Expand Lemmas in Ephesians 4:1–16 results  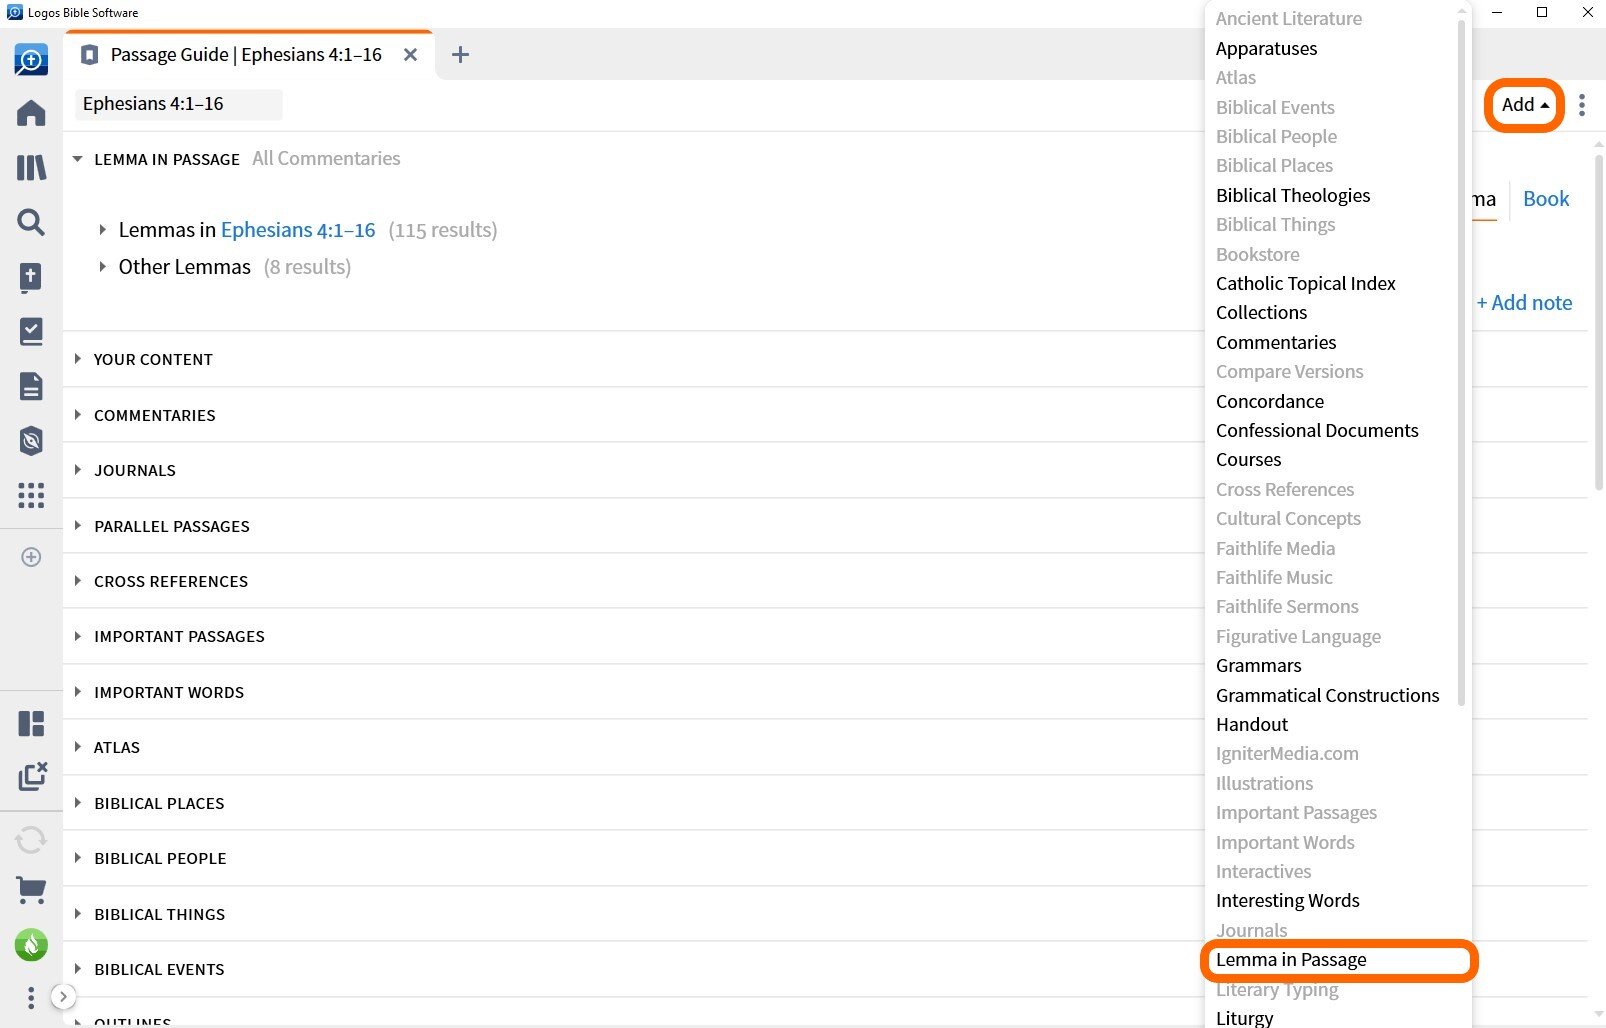tap(102, 230)
